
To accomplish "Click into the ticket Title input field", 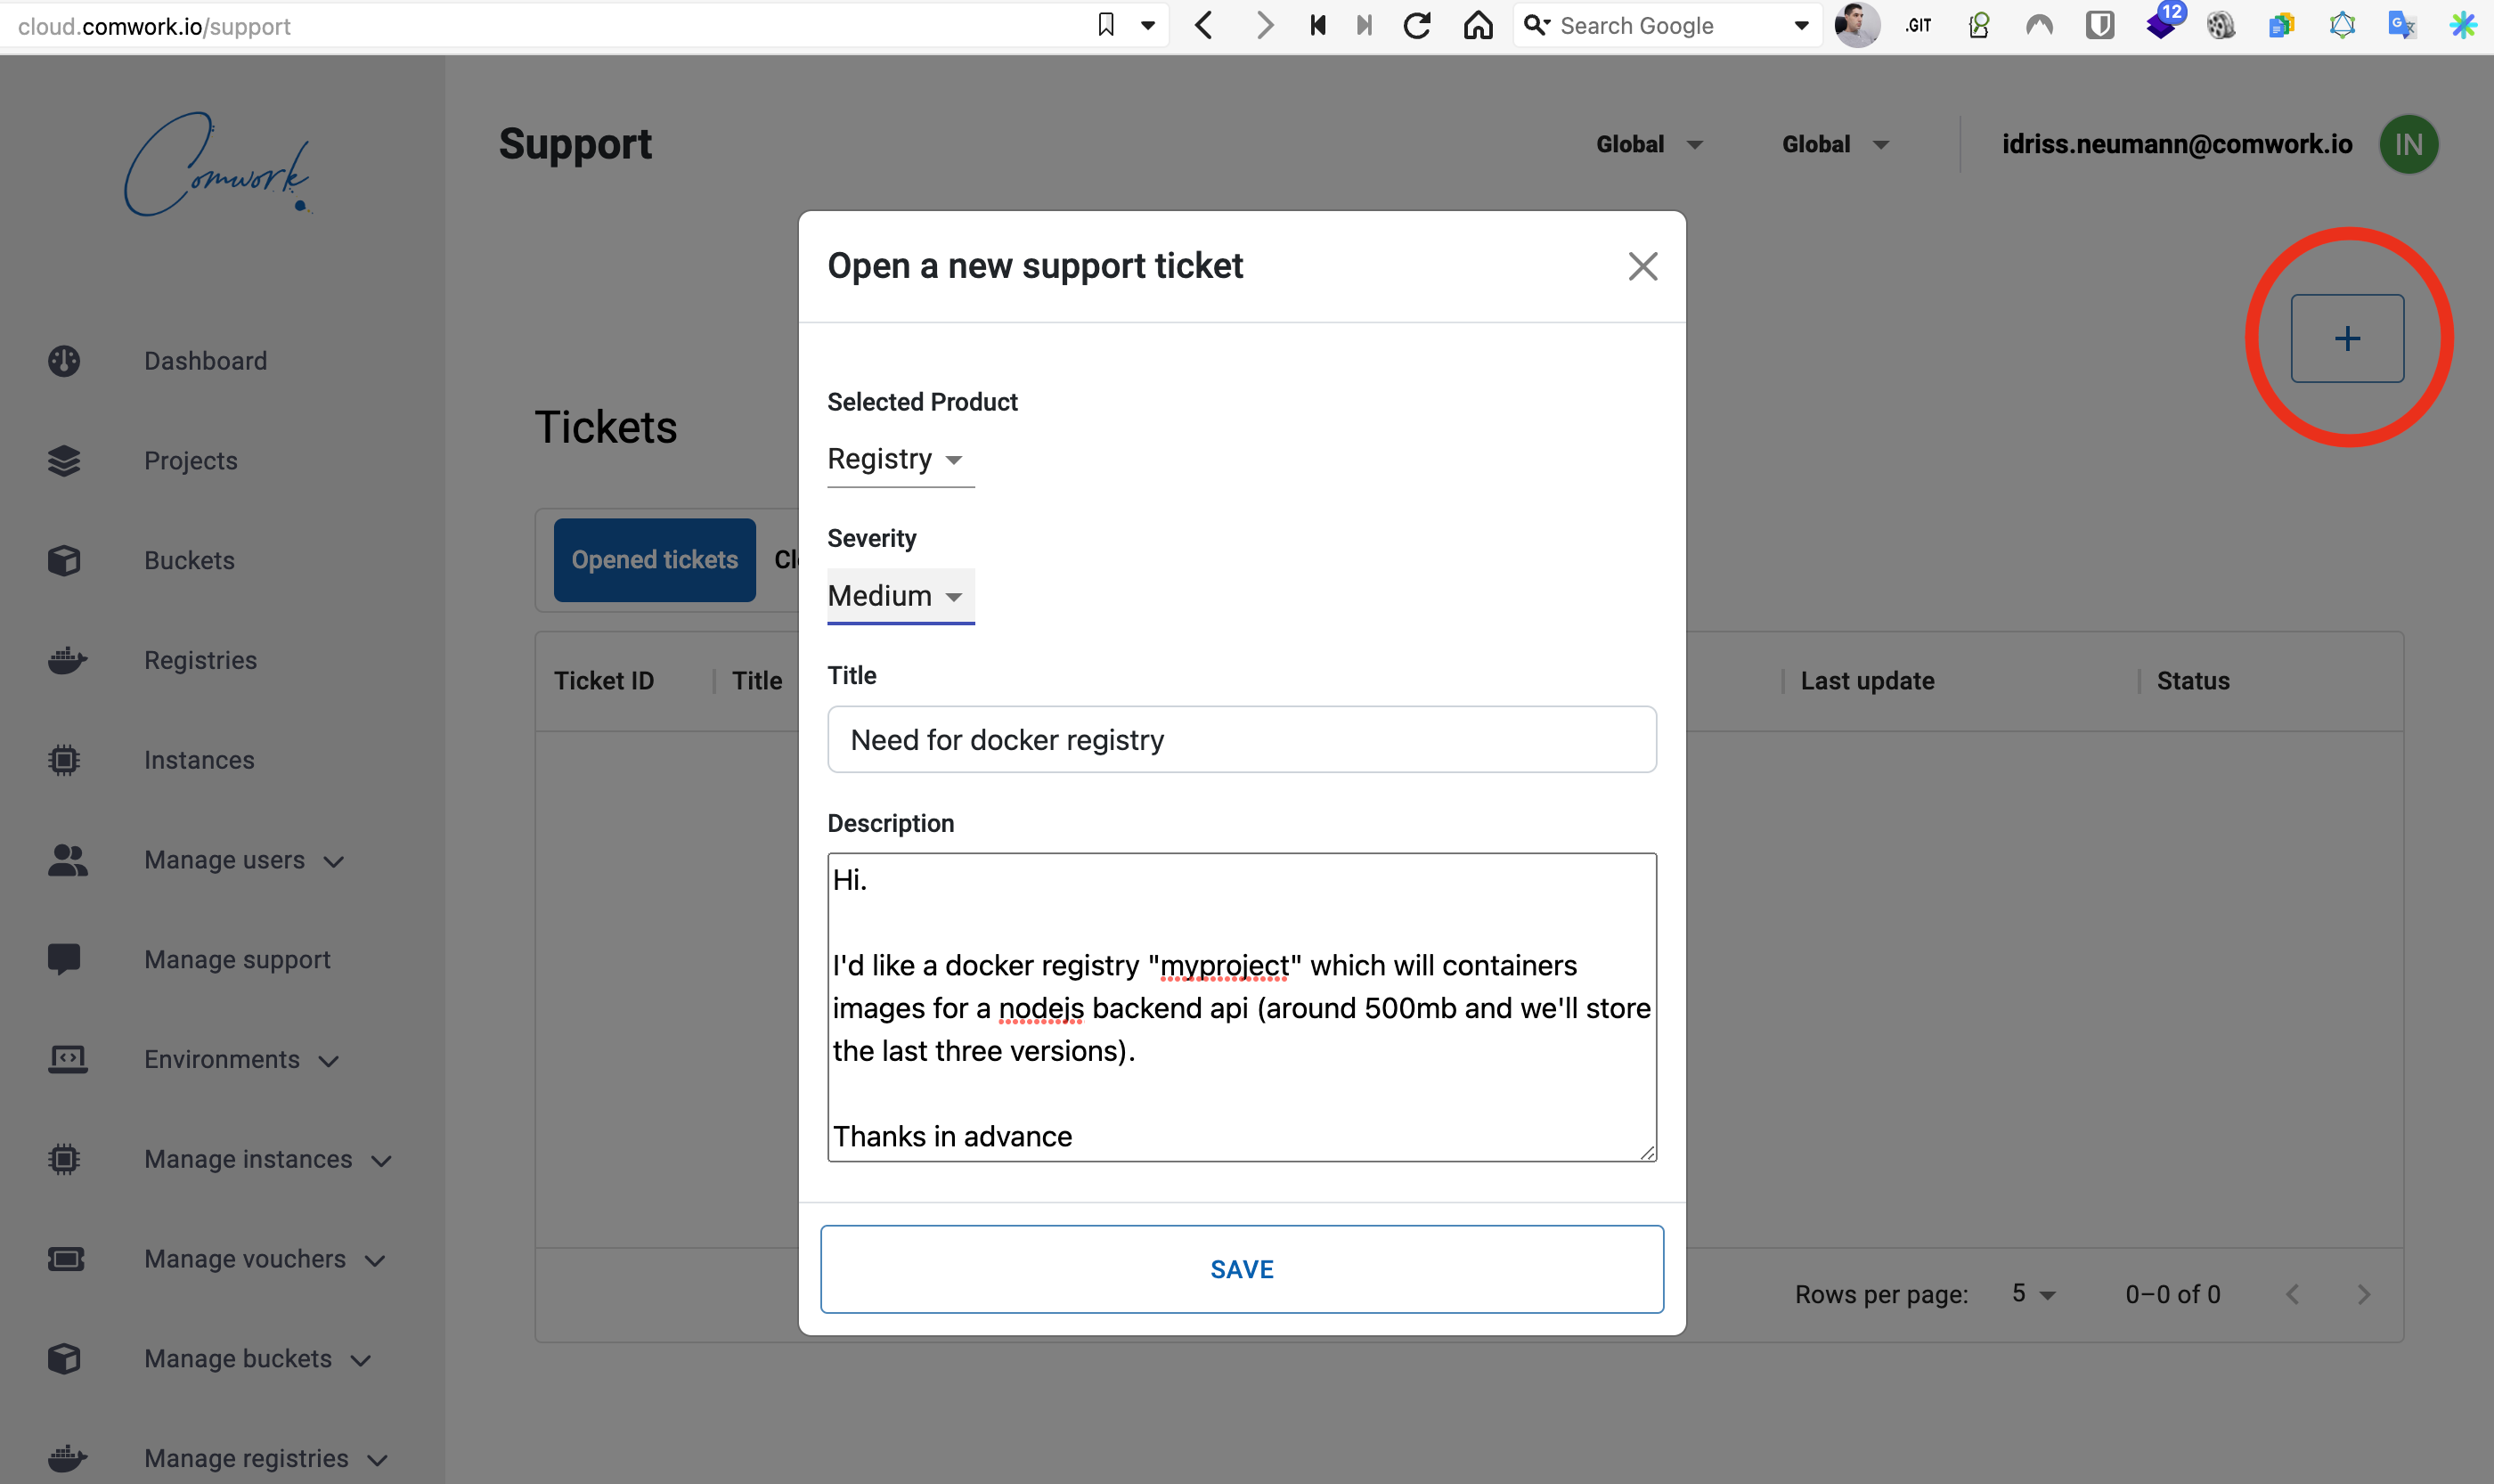I will 1241,740.
